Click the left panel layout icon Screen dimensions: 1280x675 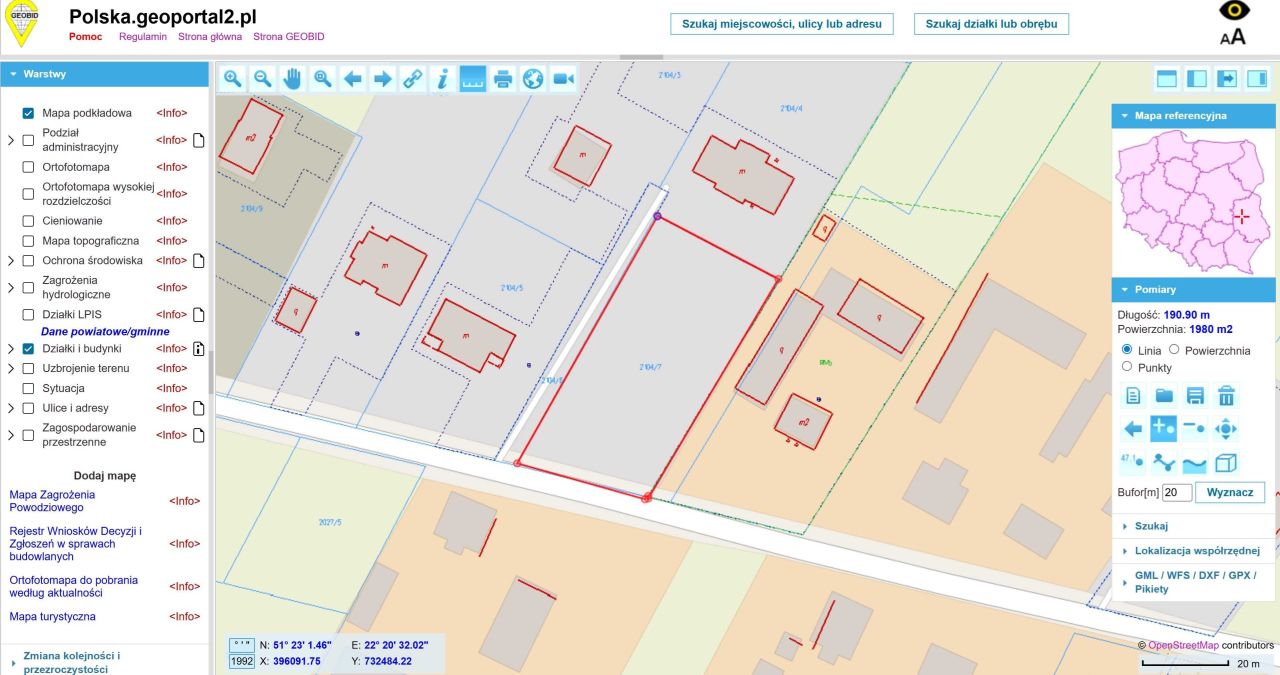(x=1196, y=79)
